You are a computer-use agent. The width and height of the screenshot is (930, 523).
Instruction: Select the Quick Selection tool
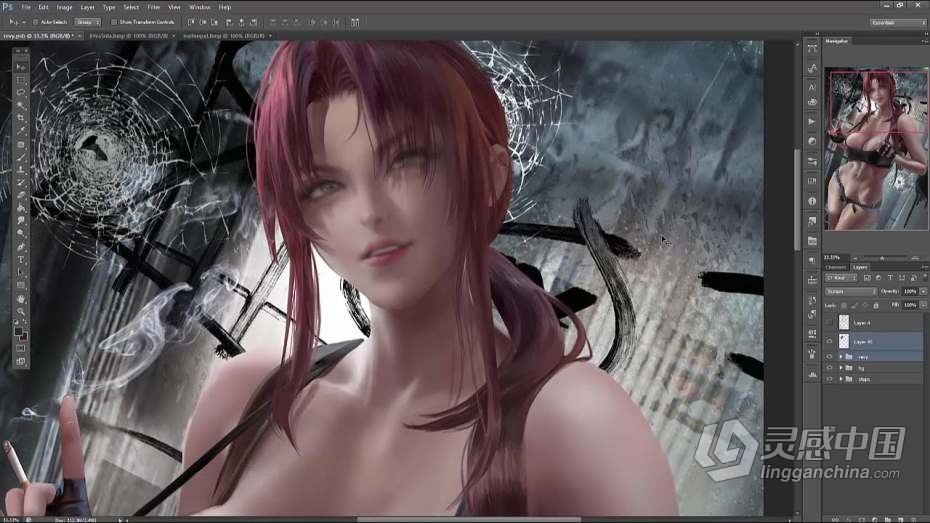(21, 106)
